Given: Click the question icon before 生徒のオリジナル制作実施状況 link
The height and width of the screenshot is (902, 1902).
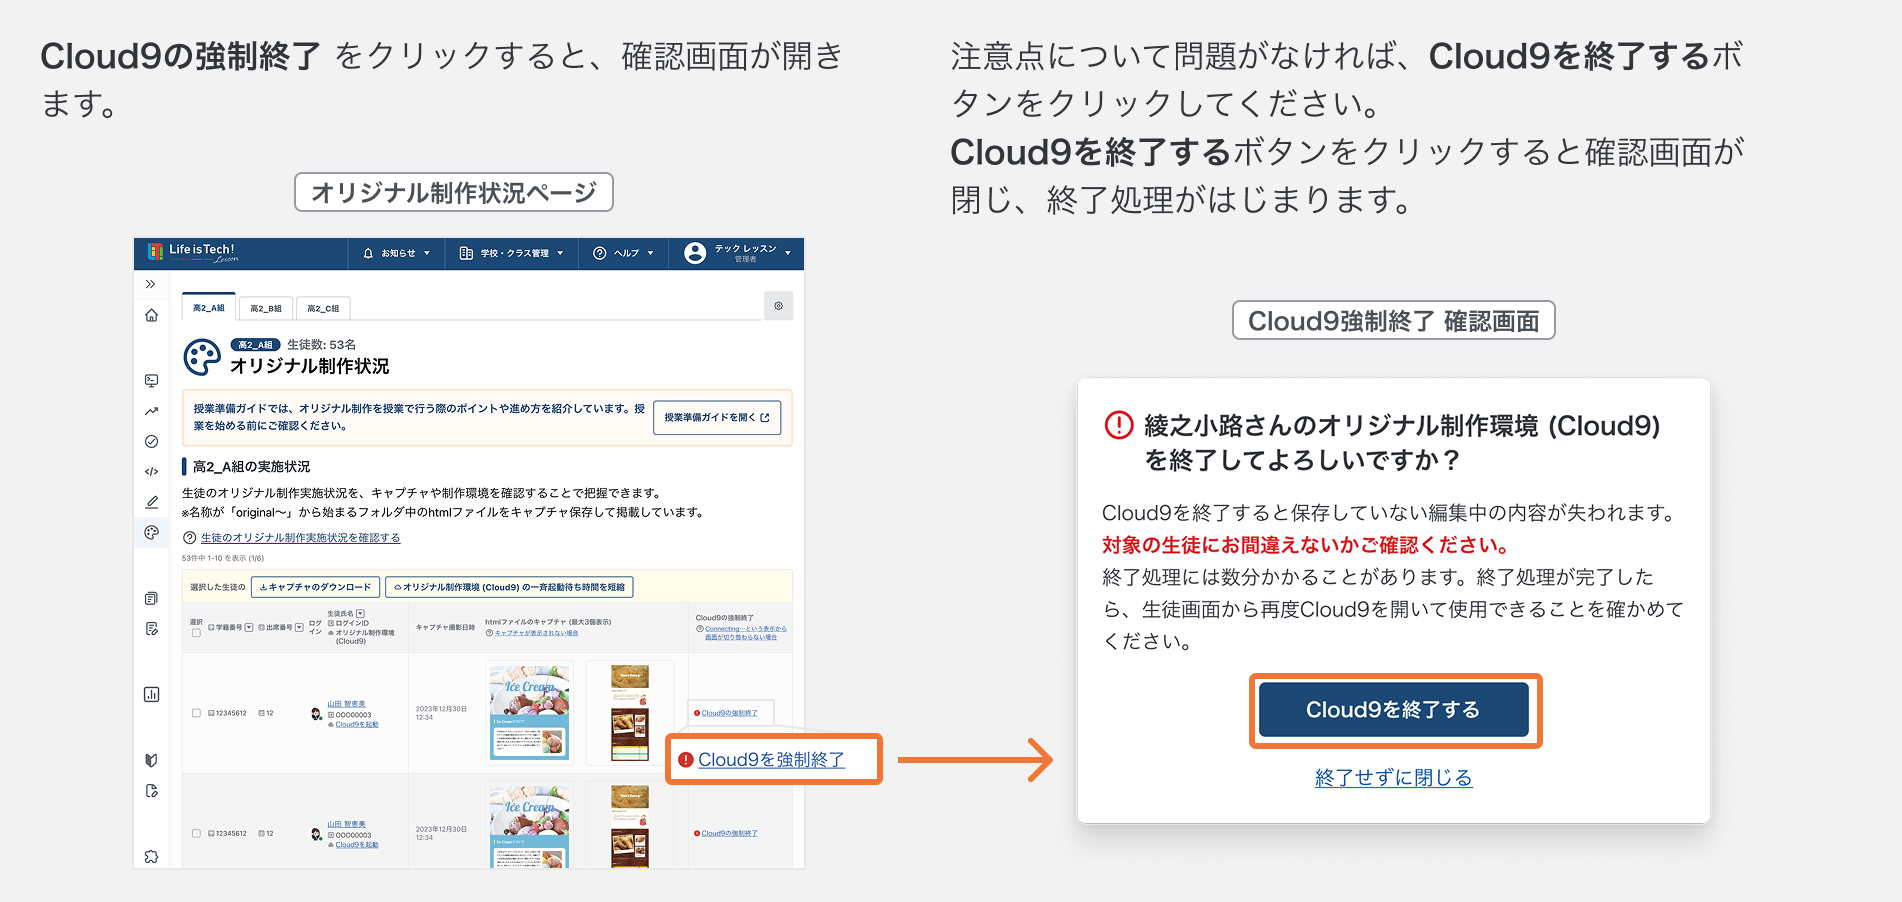Looking at the screenshot, I should click(189, 538).
